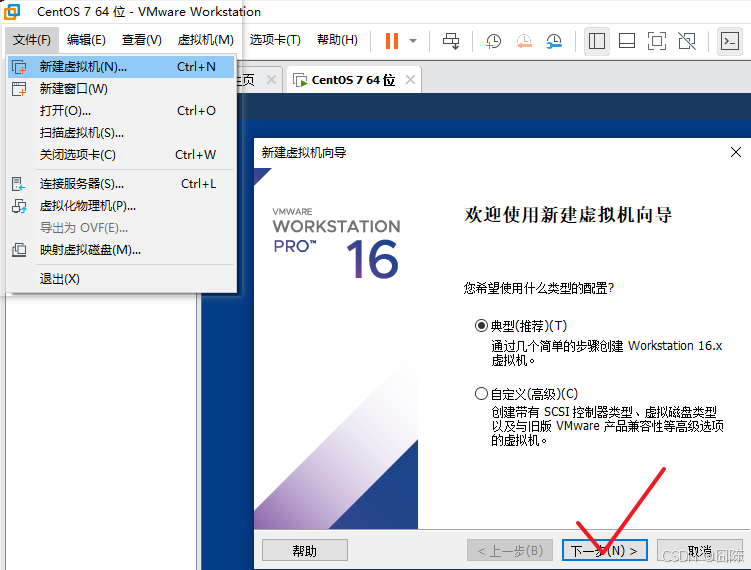Toggle the thumbnail bar view icon
This screenshot has height=570, width=751.
[x=626, y=41]
